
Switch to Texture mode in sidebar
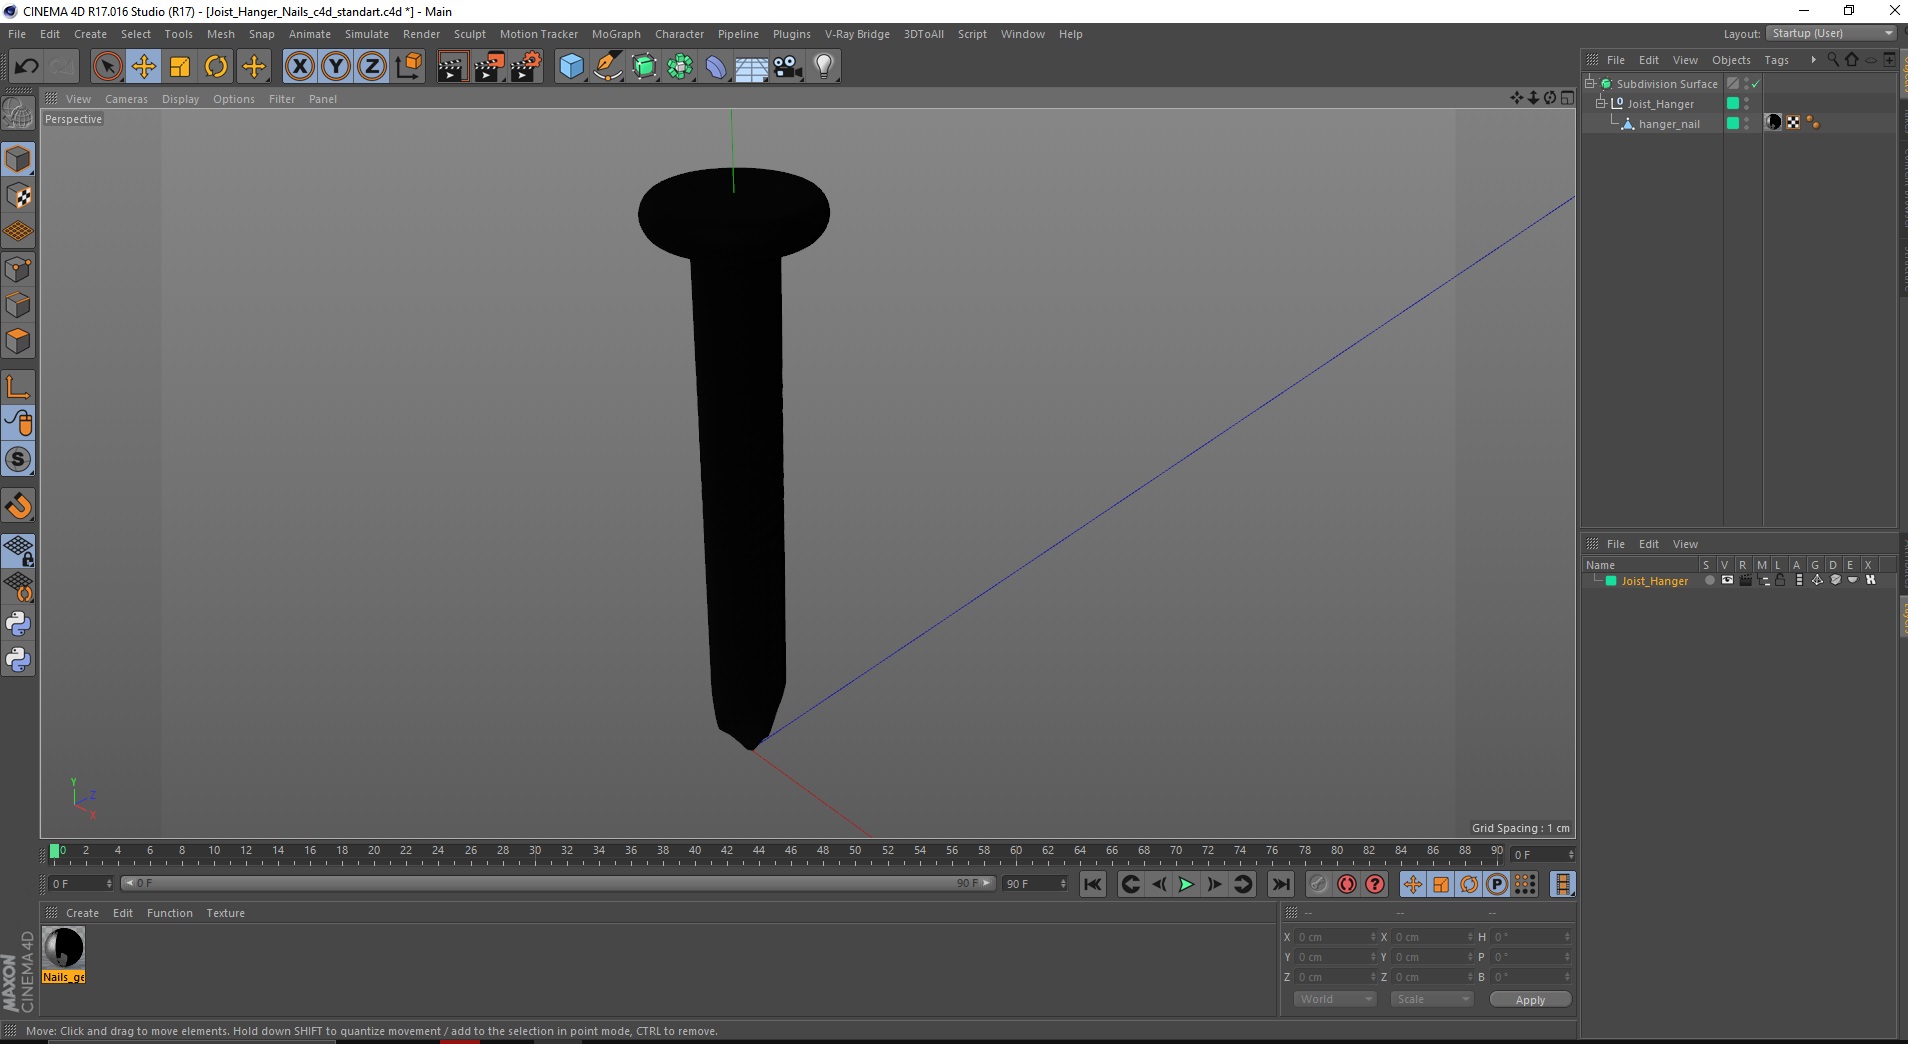(x=18, y=196)
